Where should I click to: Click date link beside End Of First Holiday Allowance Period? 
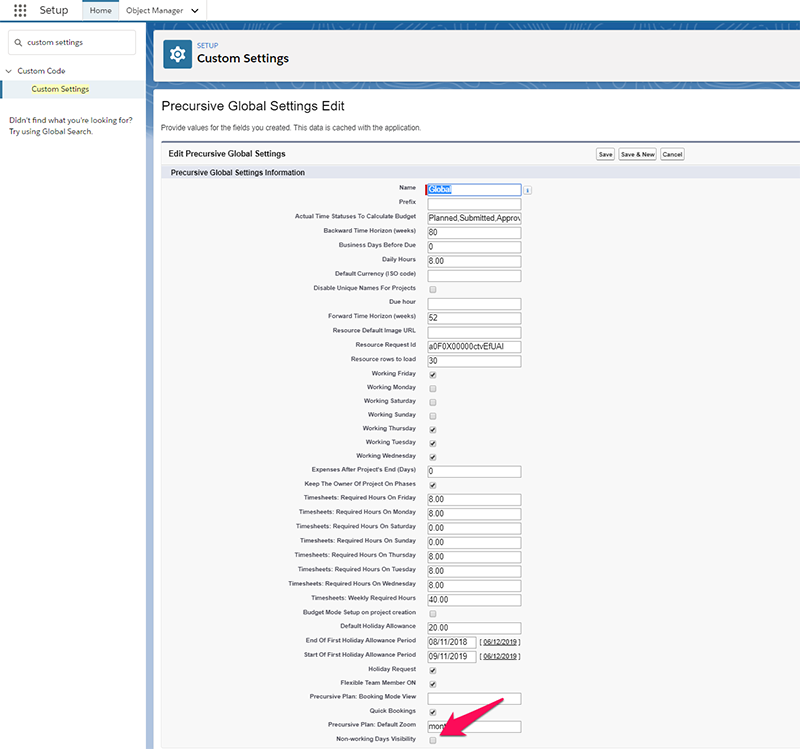(x=500, y=642)
